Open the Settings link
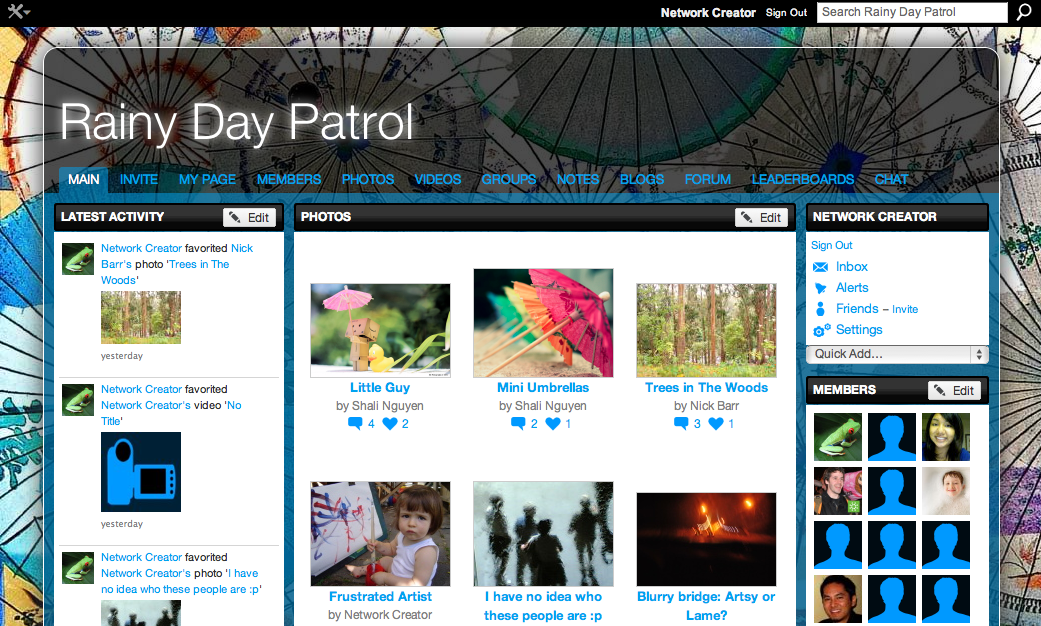Screen dimensions: 1041x626 859,330
